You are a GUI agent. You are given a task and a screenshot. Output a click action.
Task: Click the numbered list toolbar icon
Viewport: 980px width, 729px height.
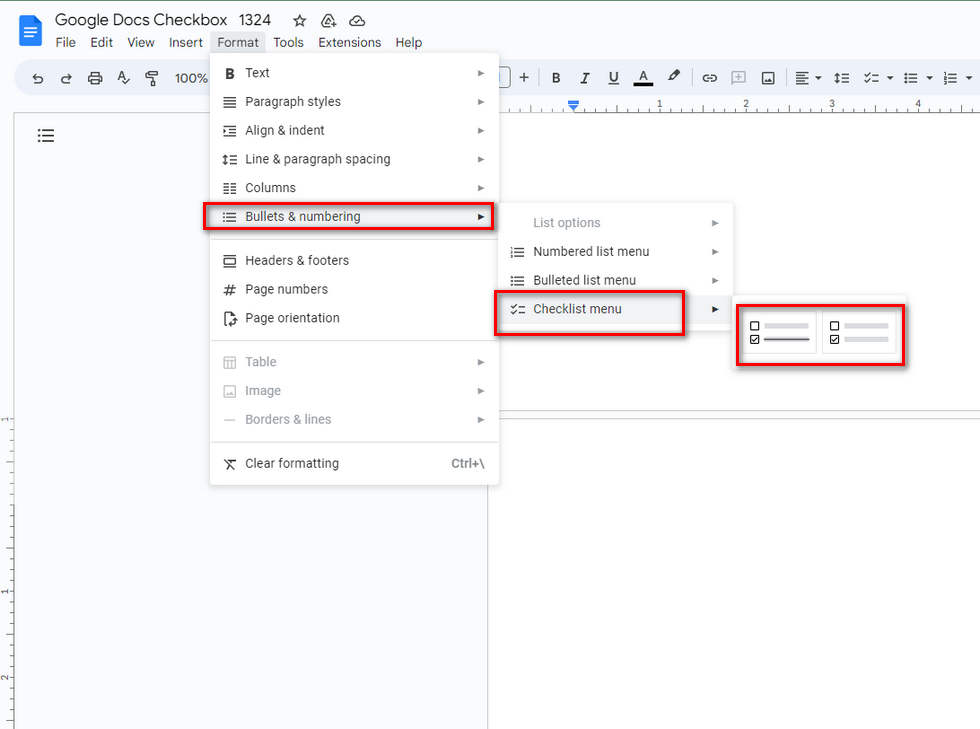[950, 78]
